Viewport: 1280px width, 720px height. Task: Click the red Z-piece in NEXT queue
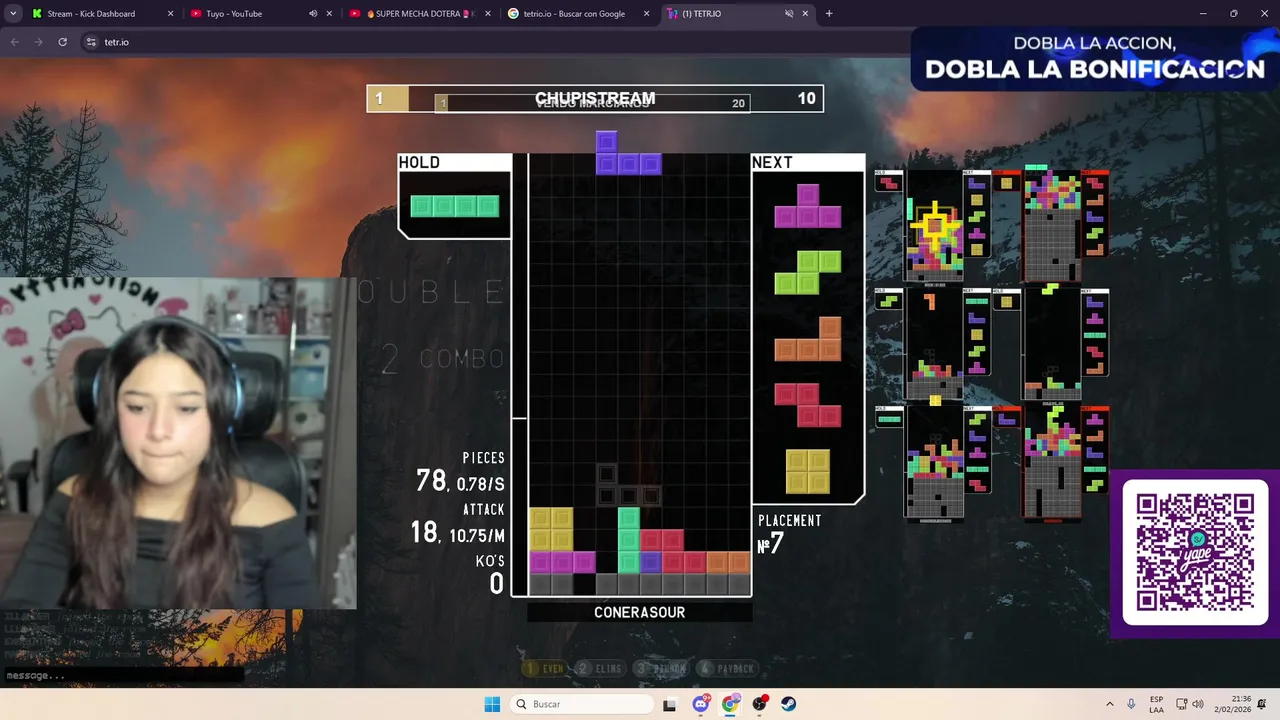(807, 405)
